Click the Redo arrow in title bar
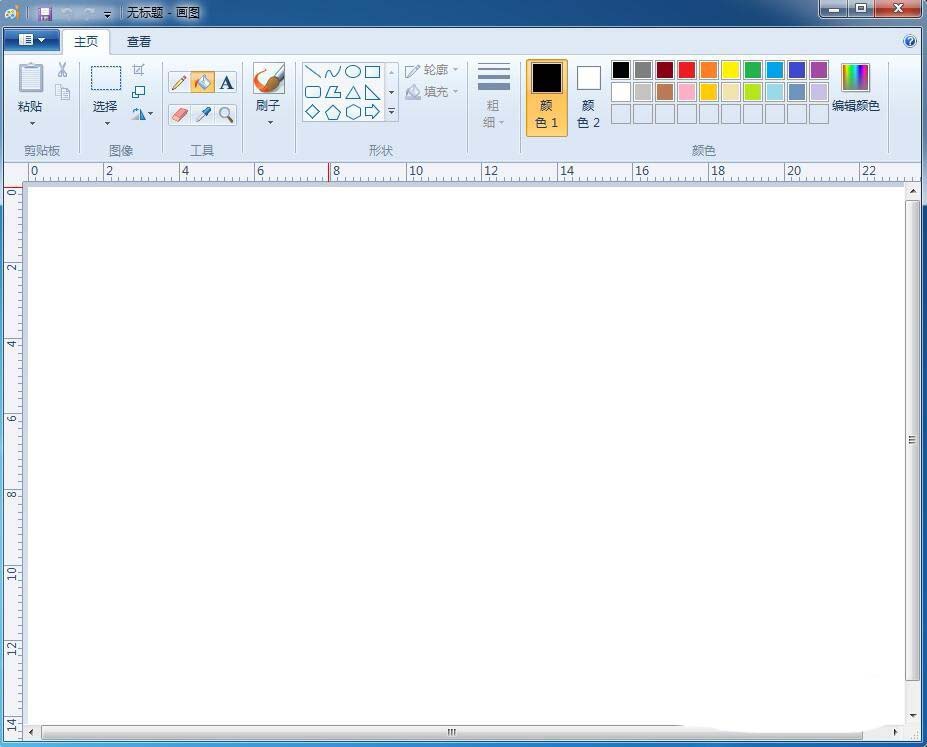927x747 pixels. click(89, 13)
